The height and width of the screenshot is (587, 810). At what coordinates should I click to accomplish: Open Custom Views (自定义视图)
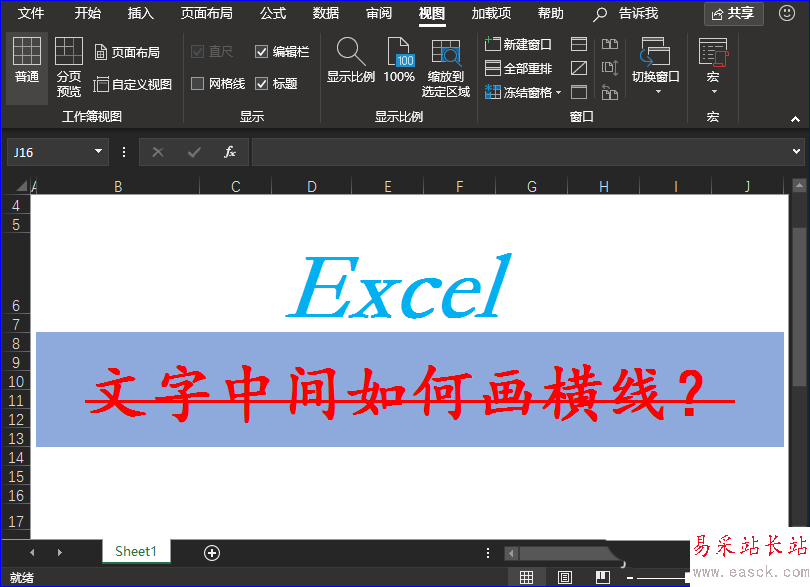pyautogui.click(x=133, y=84)
